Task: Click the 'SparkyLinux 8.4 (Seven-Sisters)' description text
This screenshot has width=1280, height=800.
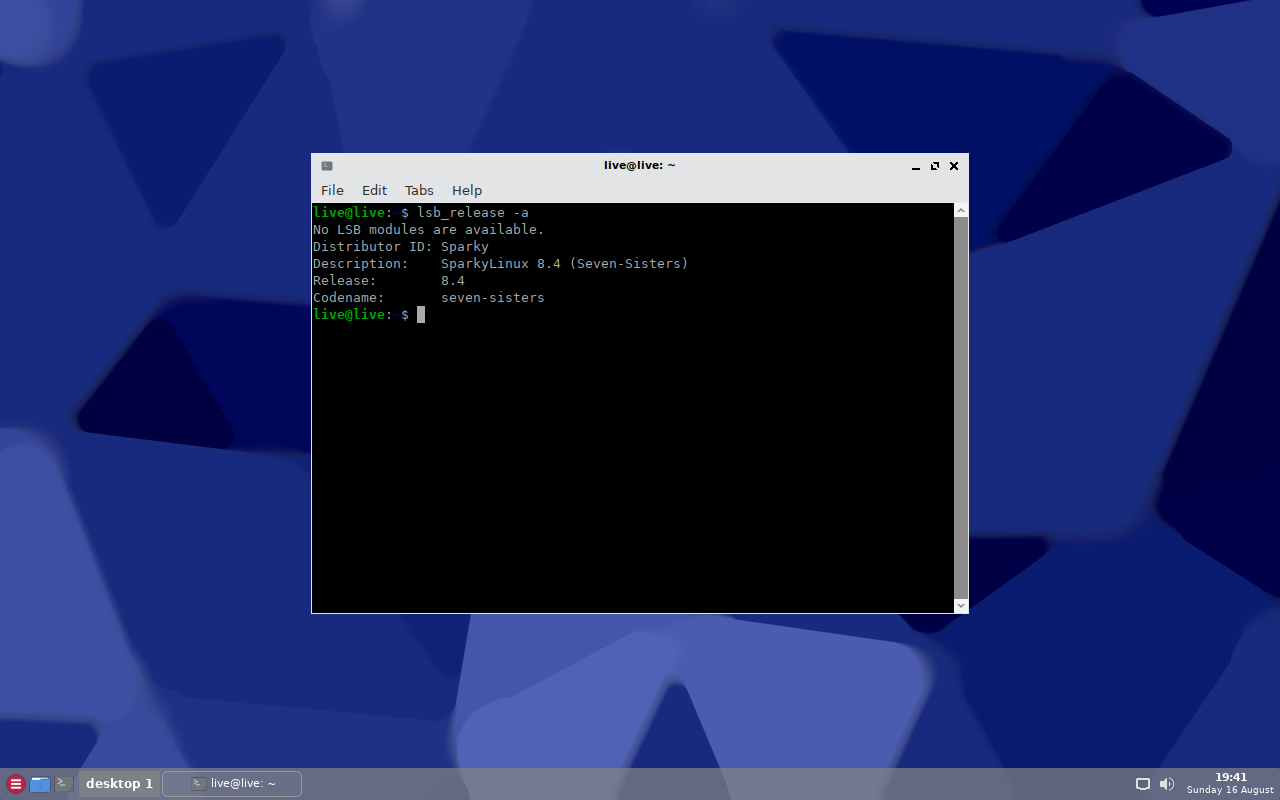Action: click(x=565, y=264)
